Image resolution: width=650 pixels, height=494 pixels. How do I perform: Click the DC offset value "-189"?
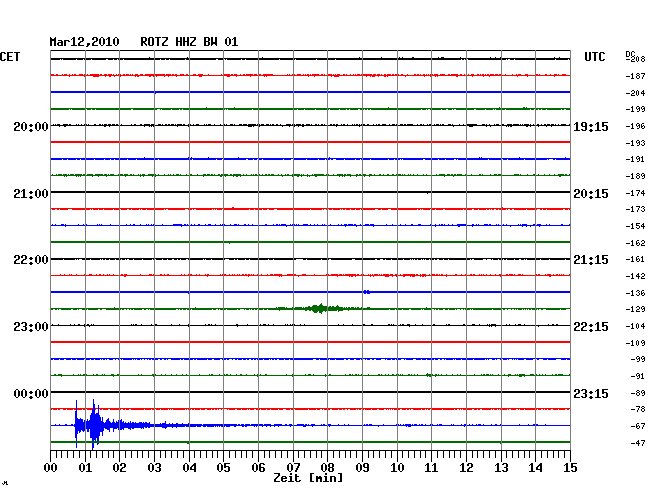tap(635, 176)
